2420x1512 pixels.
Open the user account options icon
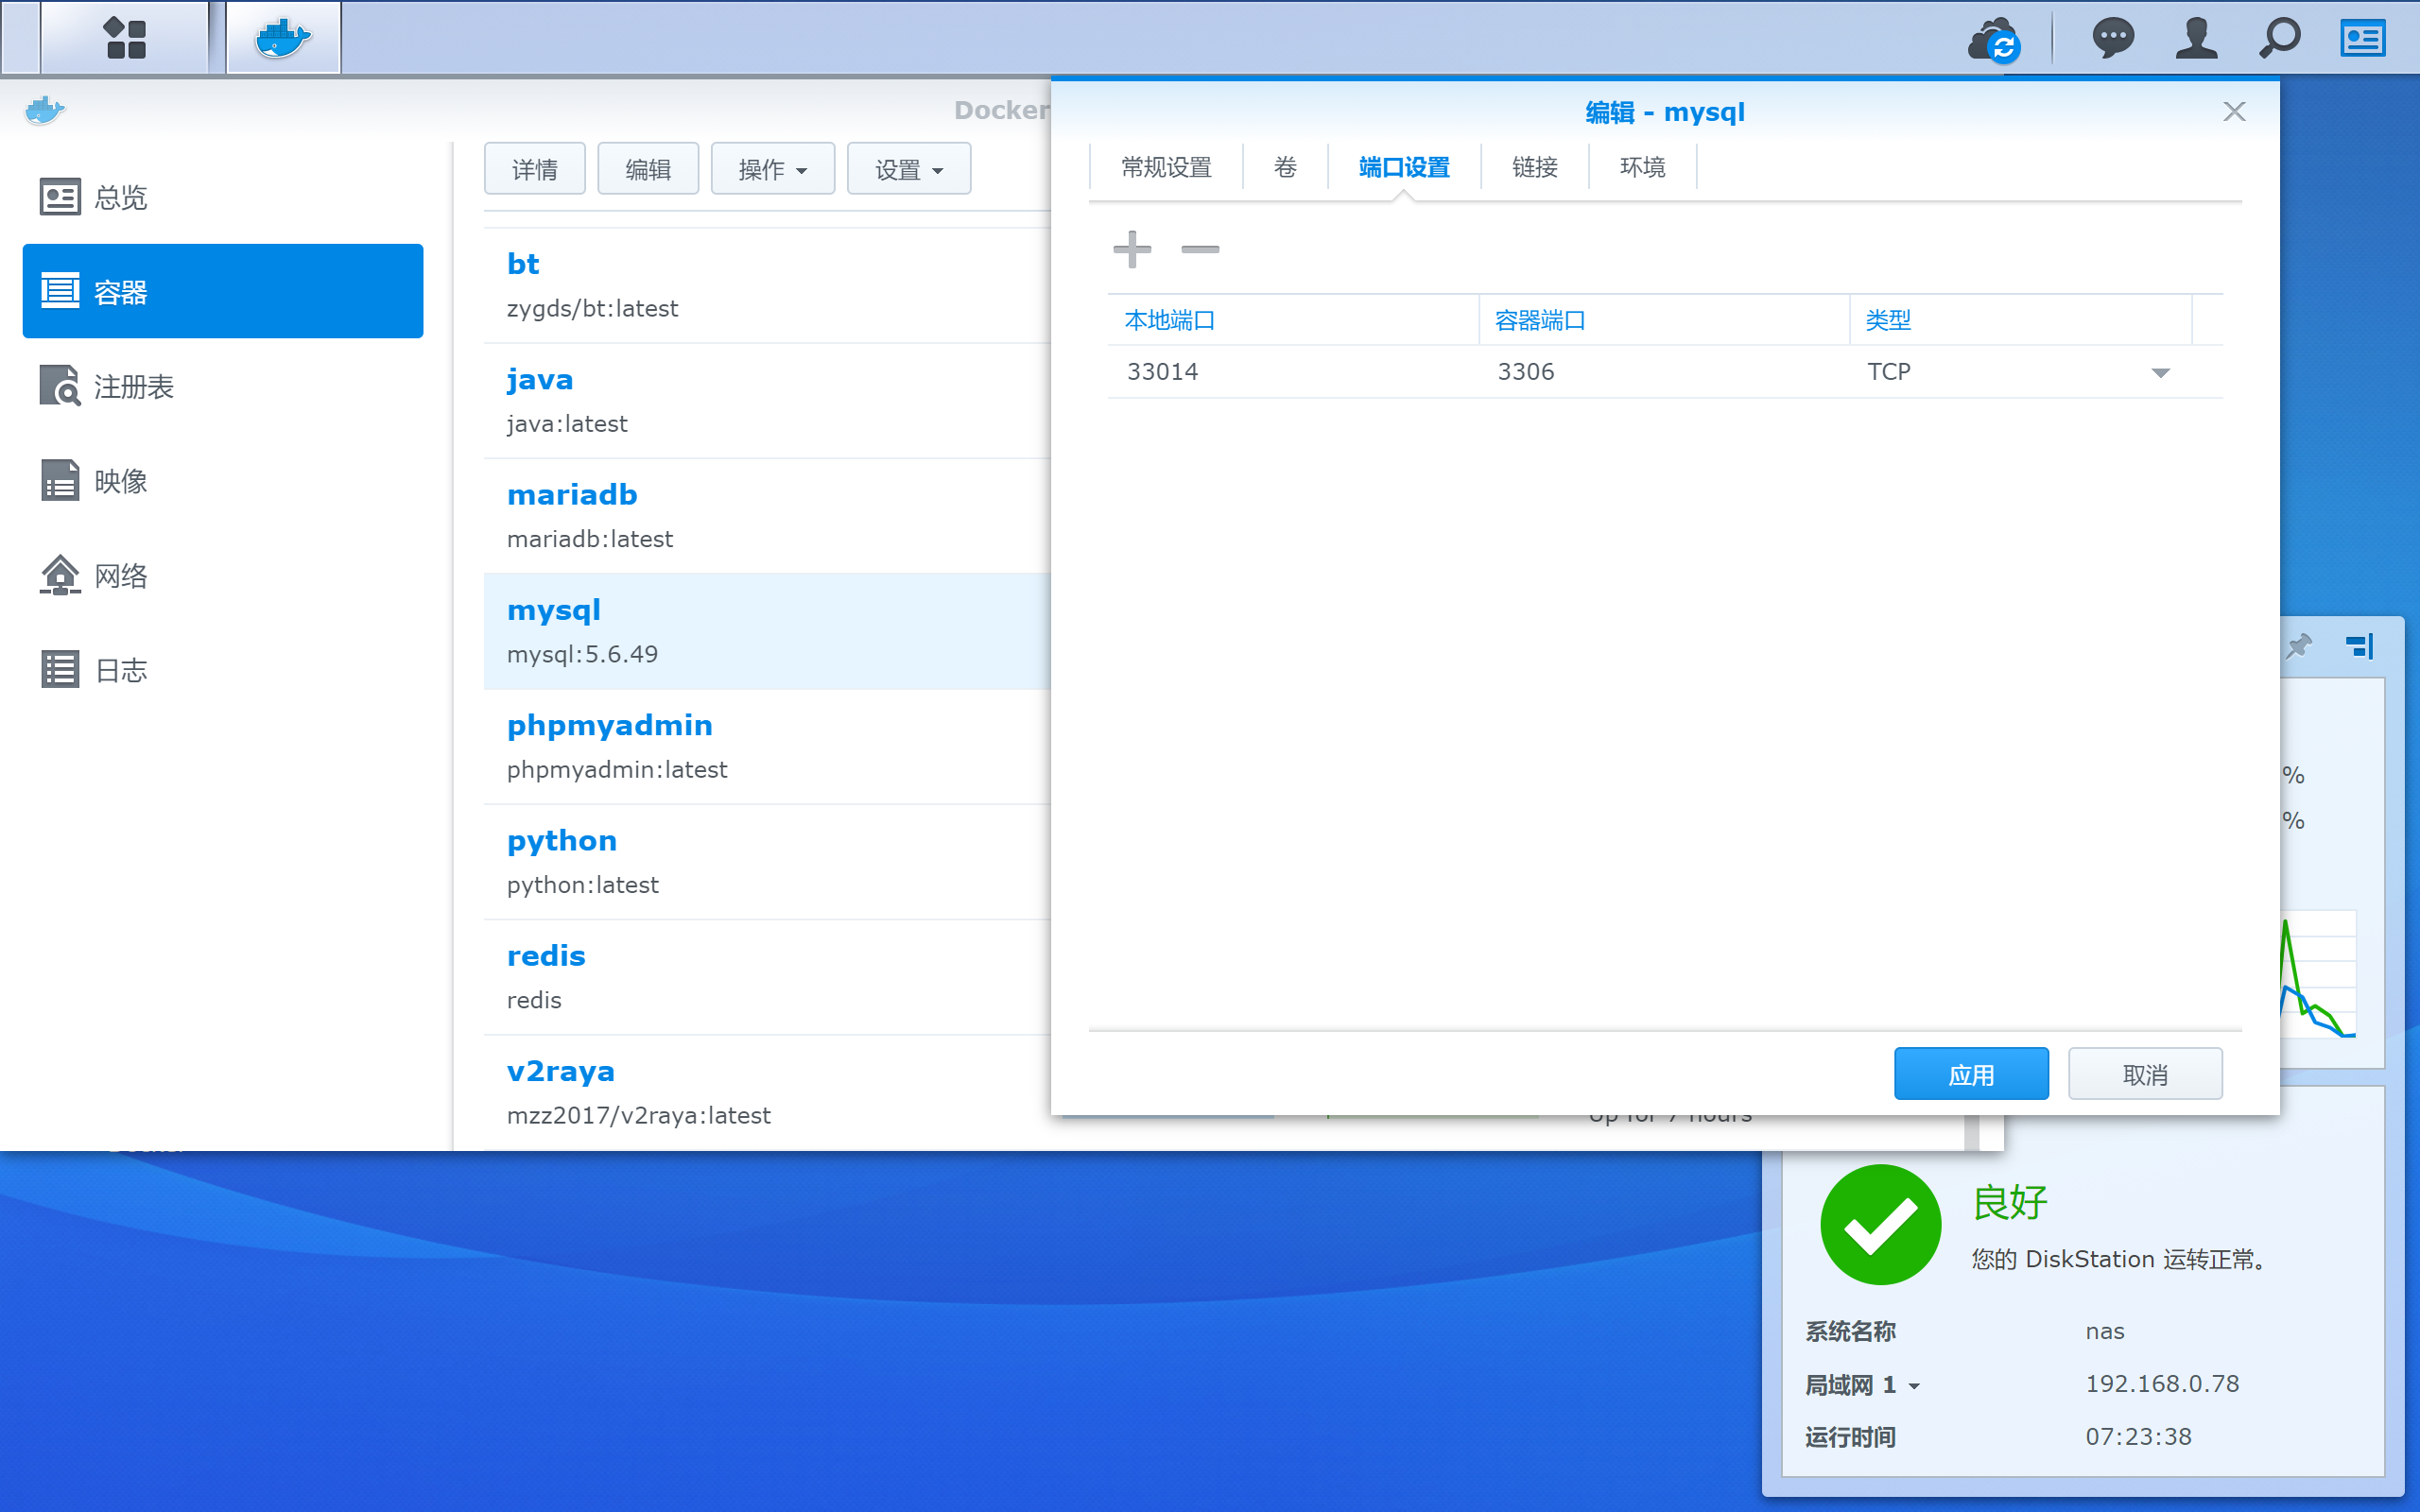click(2196, 38)
